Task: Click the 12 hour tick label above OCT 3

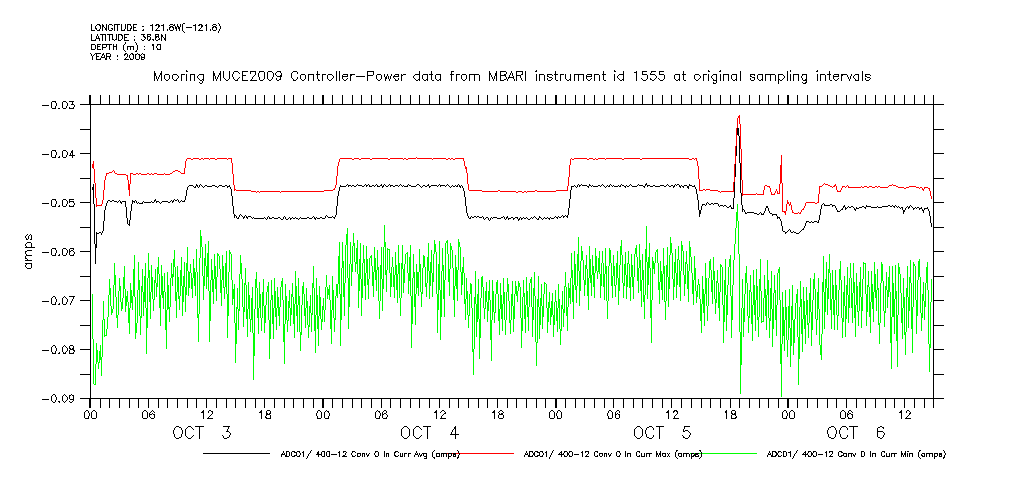Action: point(207,414)
